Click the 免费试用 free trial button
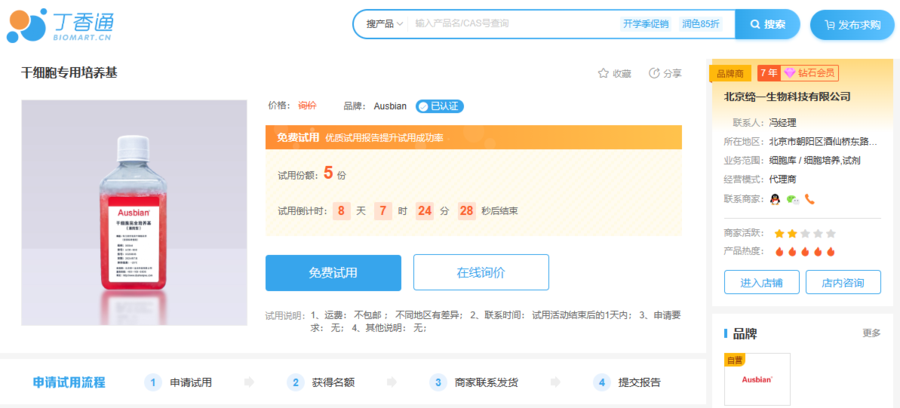 tap(333, 272)
